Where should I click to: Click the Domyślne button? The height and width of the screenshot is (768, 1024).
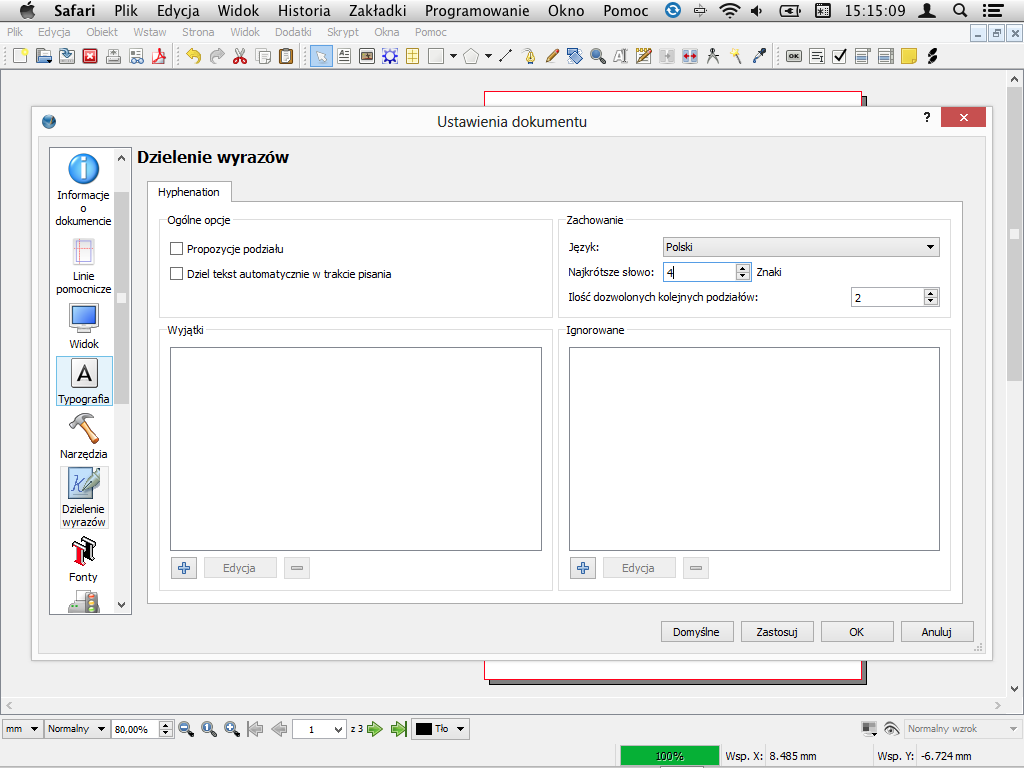point(697,632)
